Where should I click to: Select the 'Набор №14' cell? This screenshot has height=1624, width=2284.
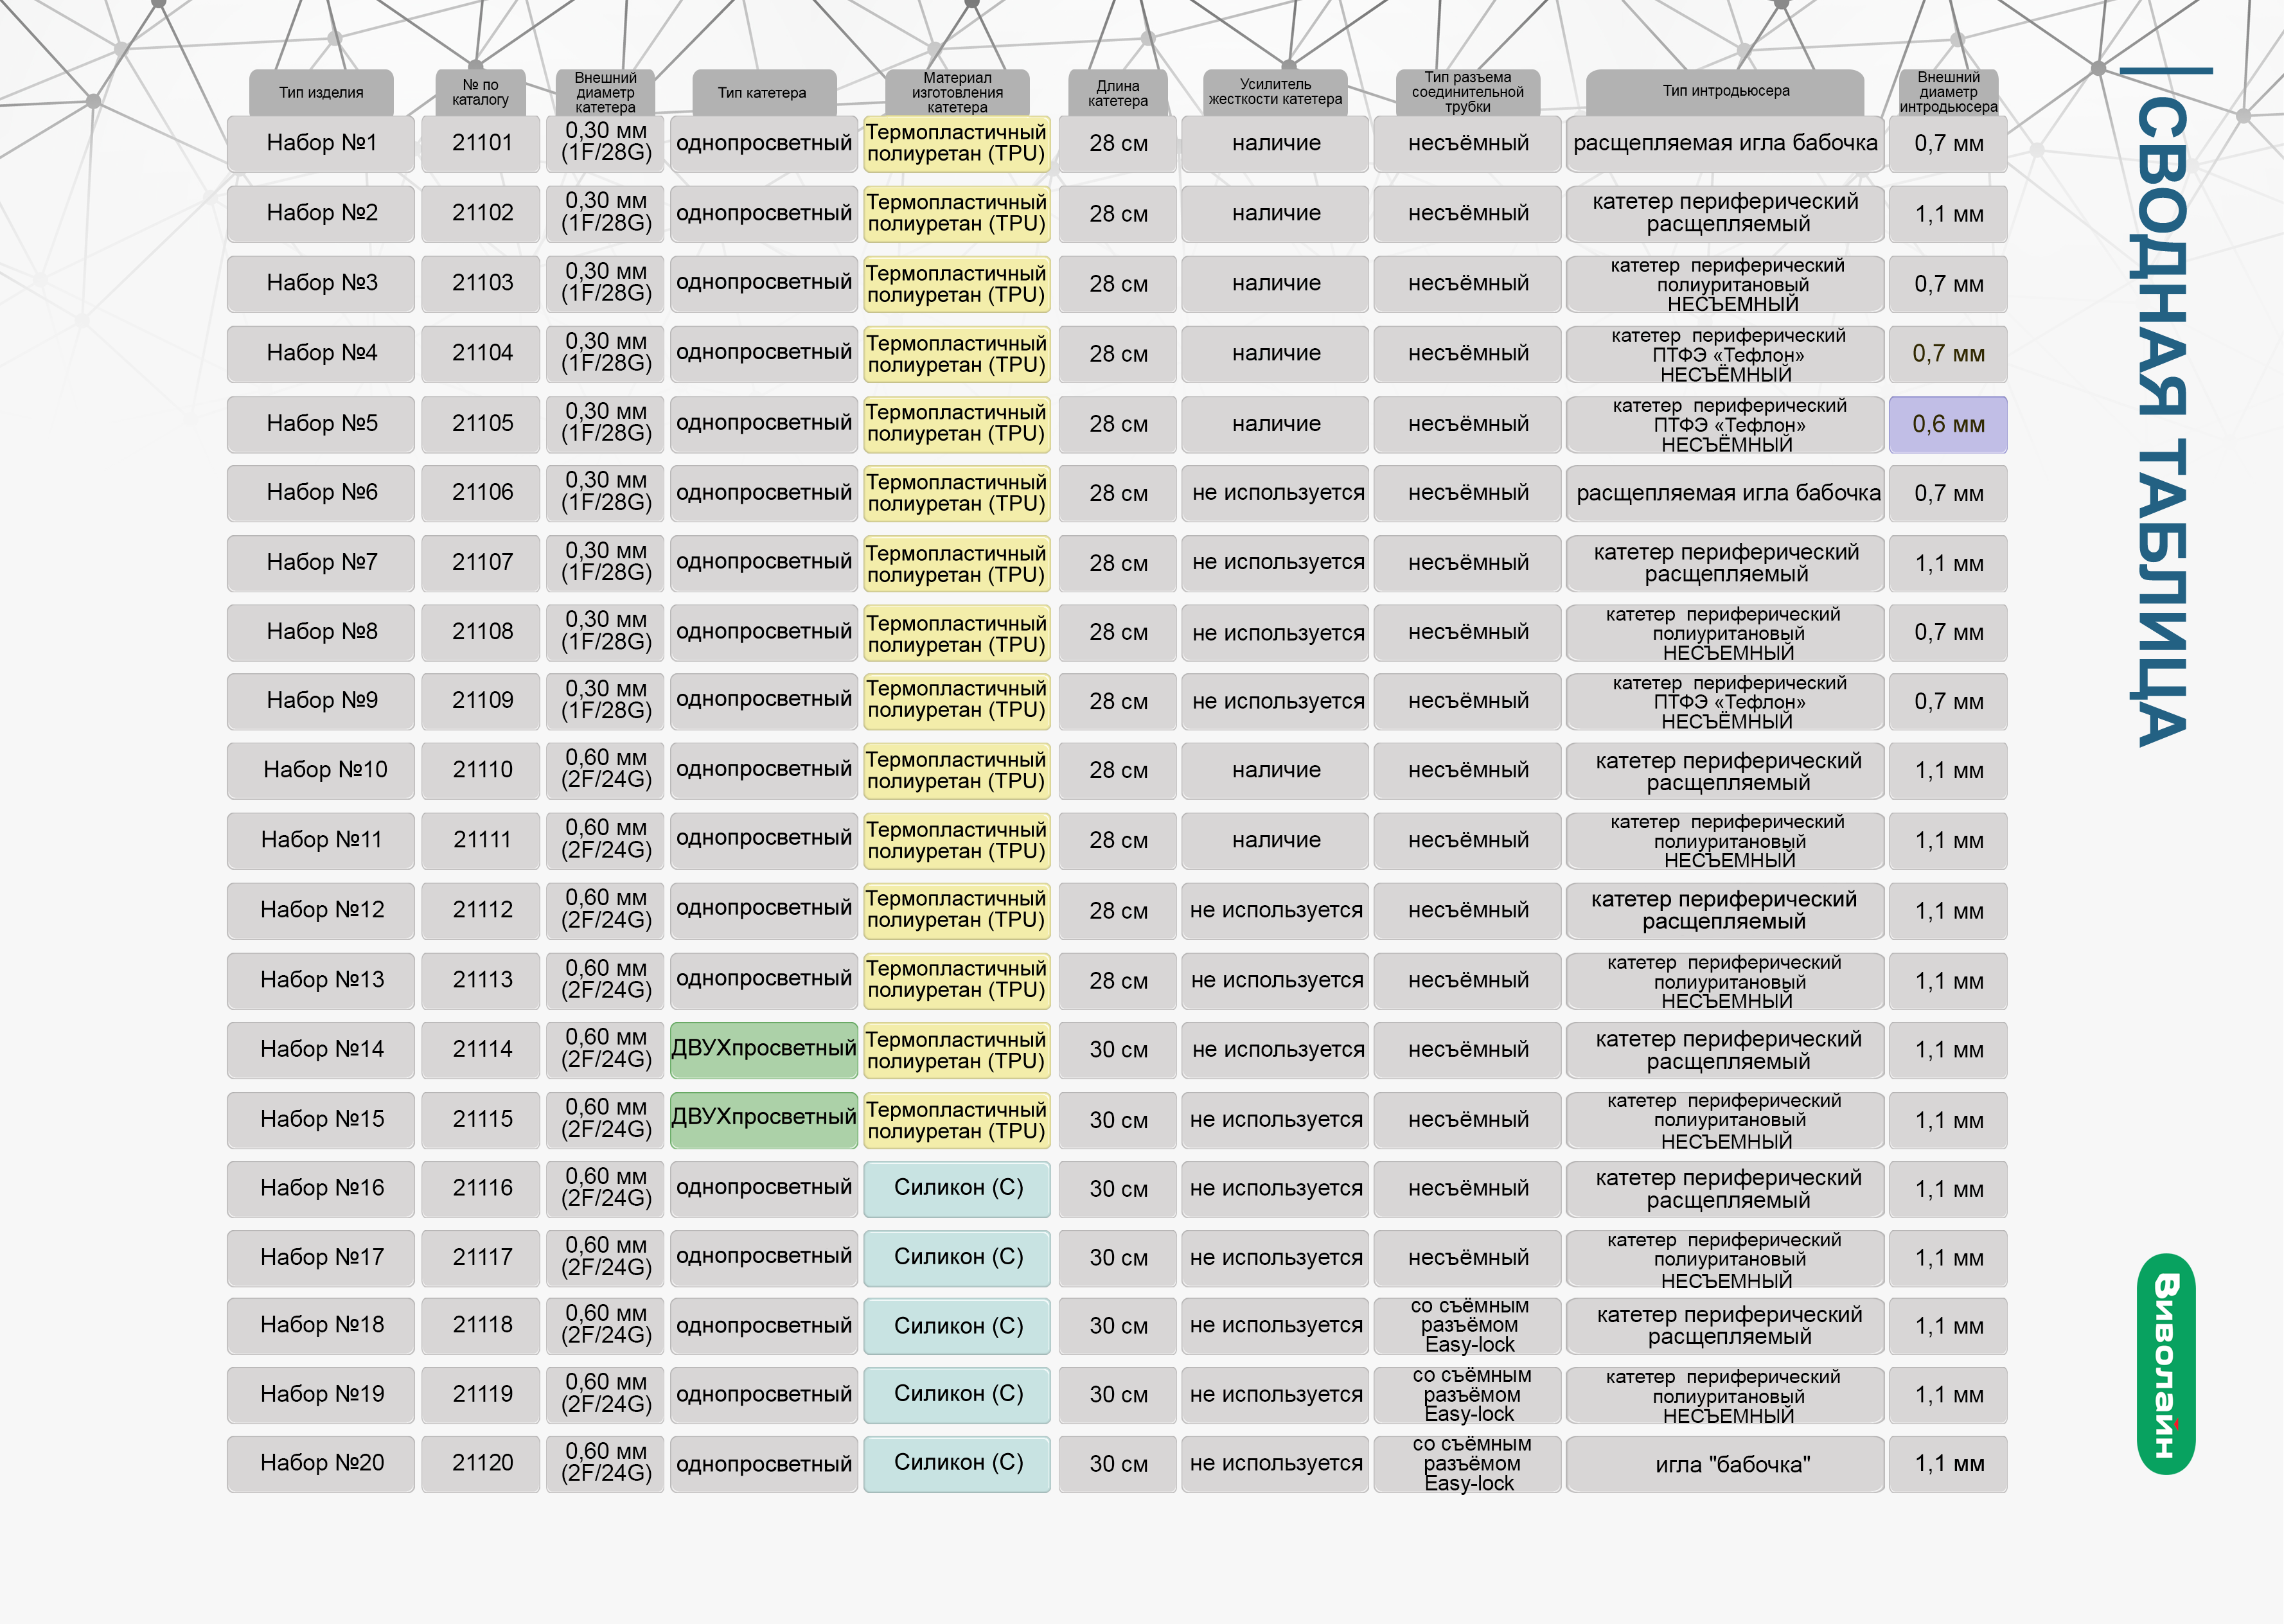pyautogui.click(x=321, y=1049)
